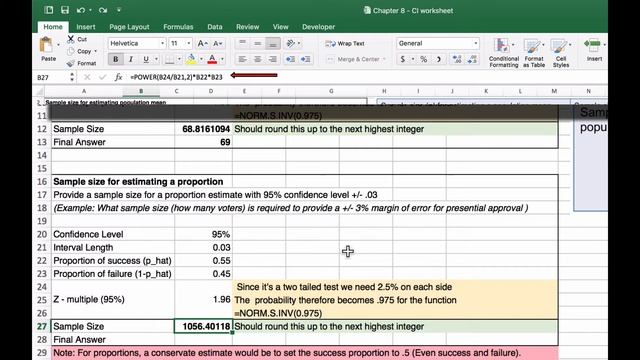Switch to the Data tab
Screen dimensions: 640x360
[x=215, y=27]
